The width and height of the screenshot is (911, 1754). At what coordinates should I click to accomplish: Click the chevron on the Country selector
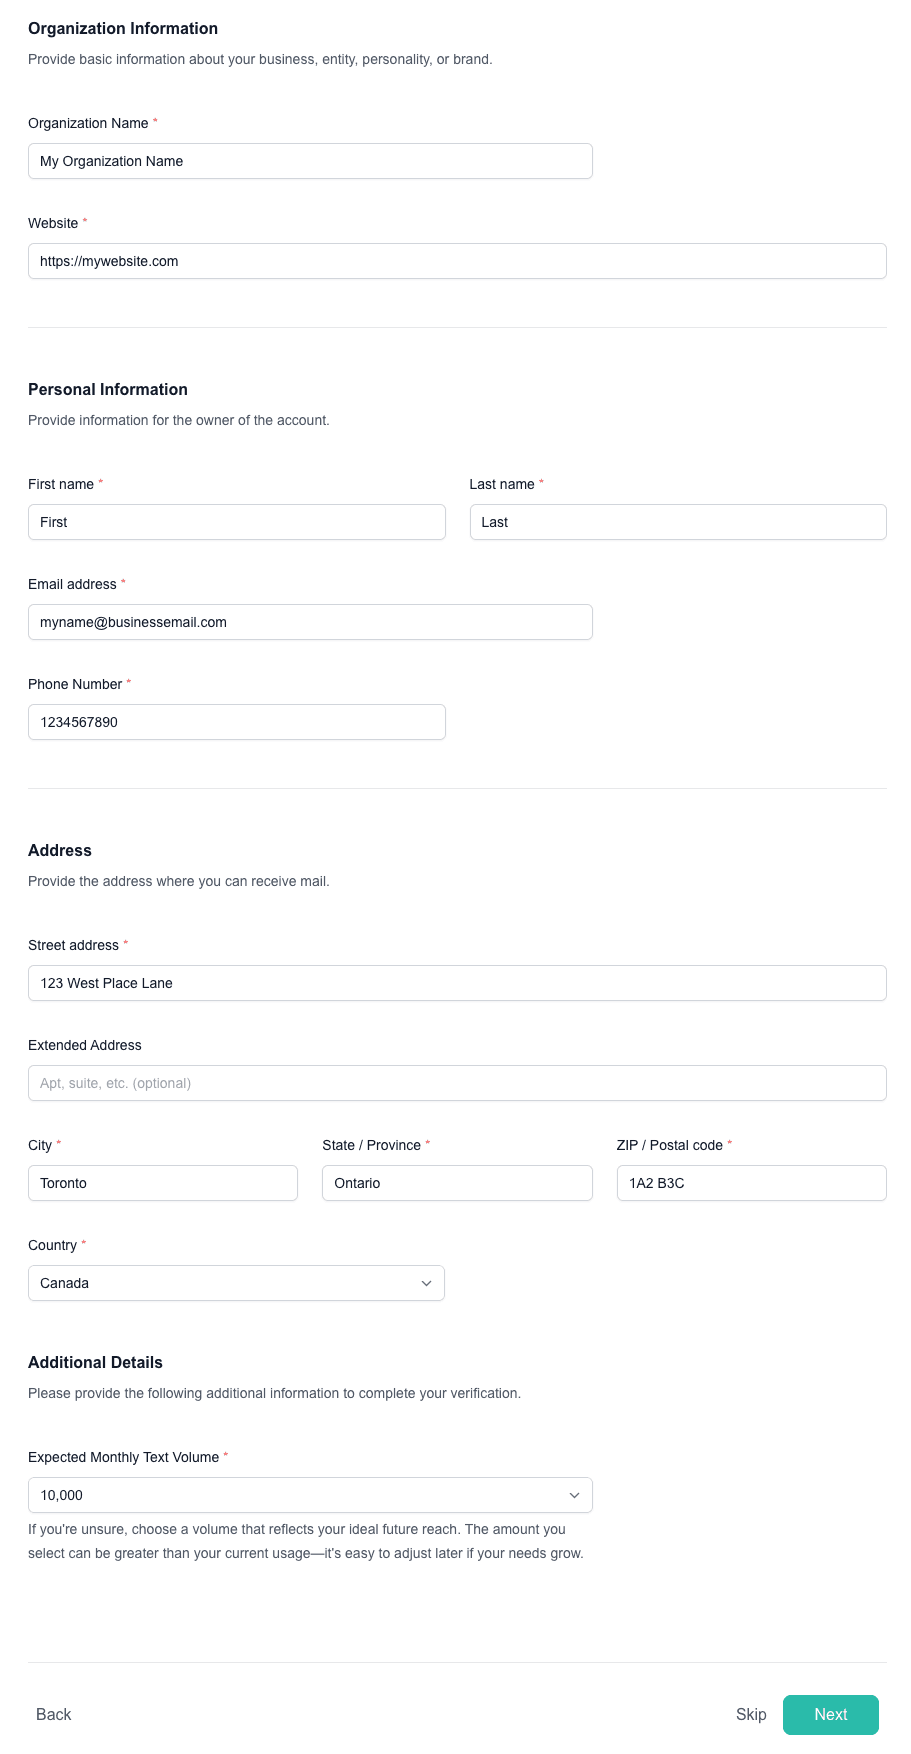pos(427,1283)
